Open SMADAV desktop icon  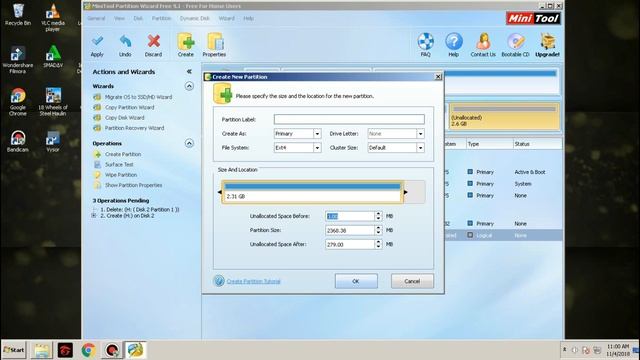coord(53,56)
